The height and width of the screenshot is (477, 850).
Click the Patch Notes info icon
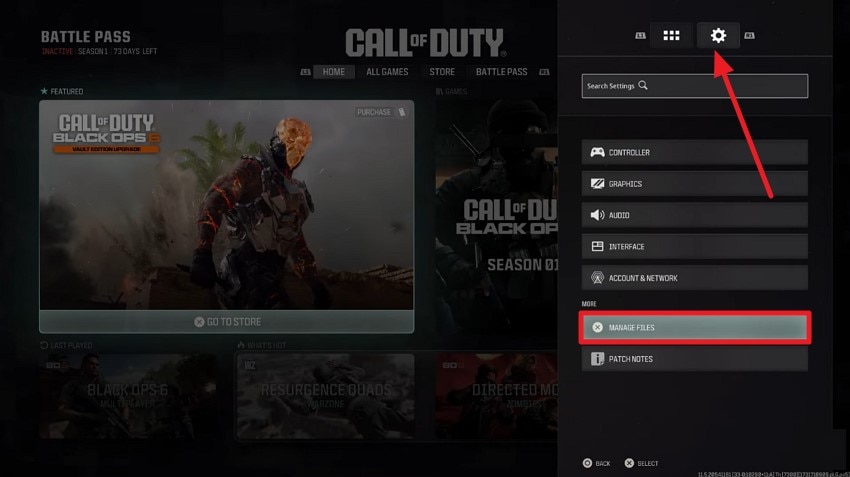(x=597, y=359)
